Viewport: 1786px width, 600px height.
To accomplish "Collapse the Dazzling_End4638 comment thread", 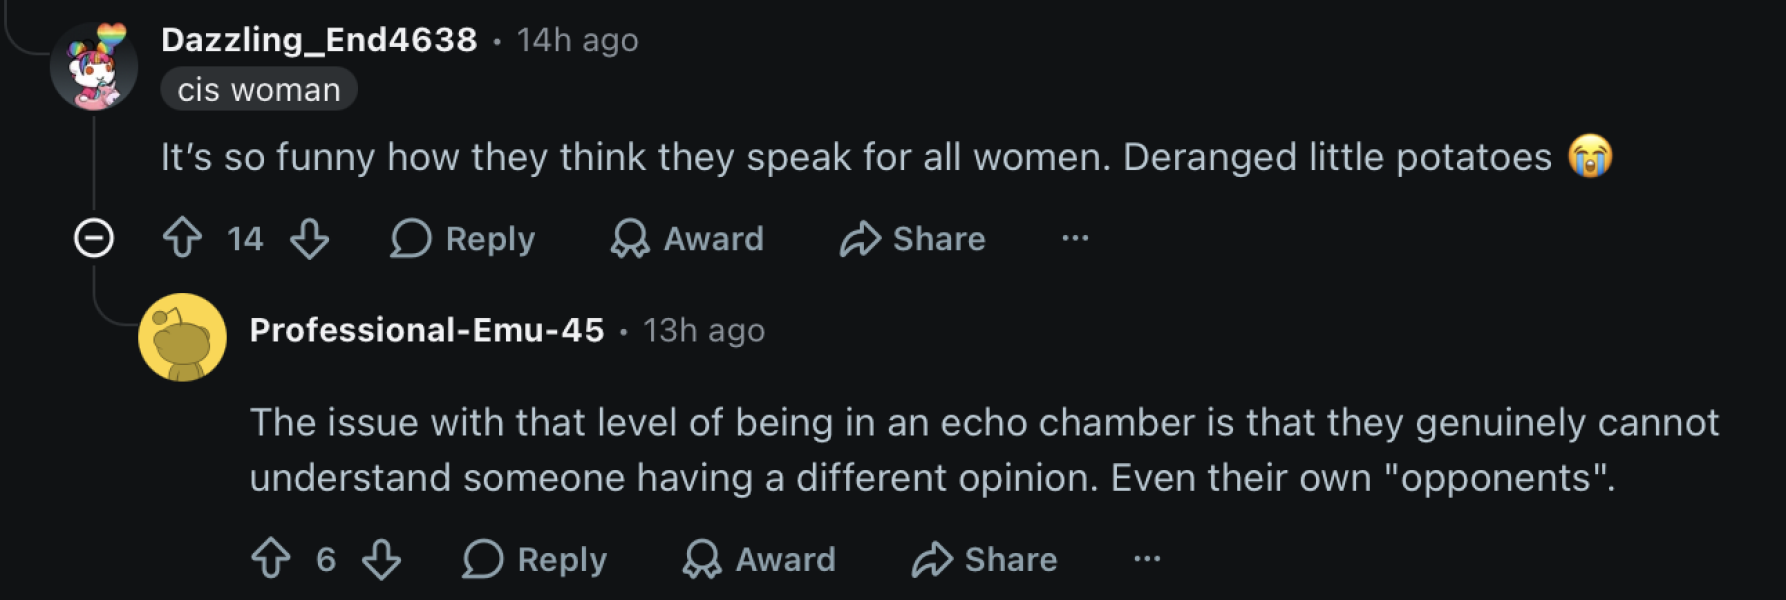I will (94, 238).
